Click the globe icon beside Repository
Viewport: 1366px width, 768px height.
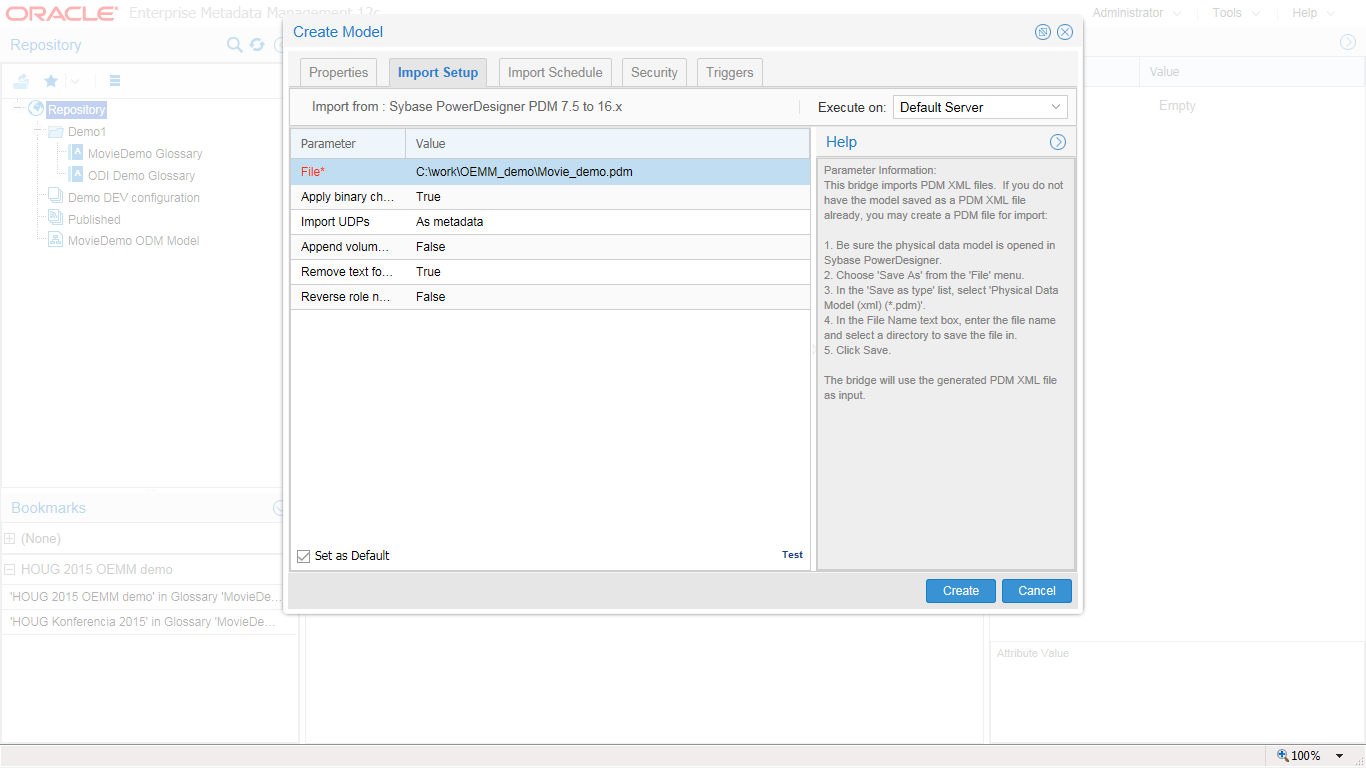(37, 109)
